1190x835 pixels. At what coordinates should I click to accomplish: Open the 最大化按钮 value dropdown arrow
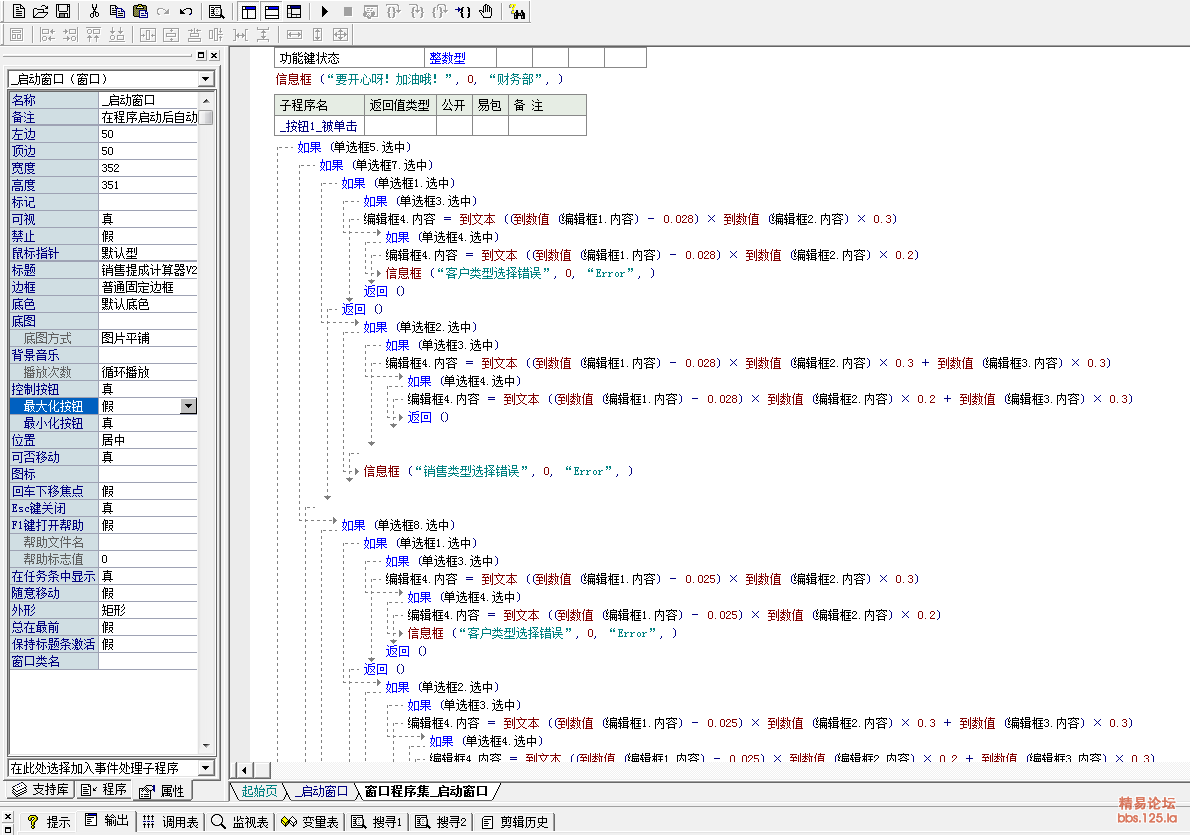189,406
